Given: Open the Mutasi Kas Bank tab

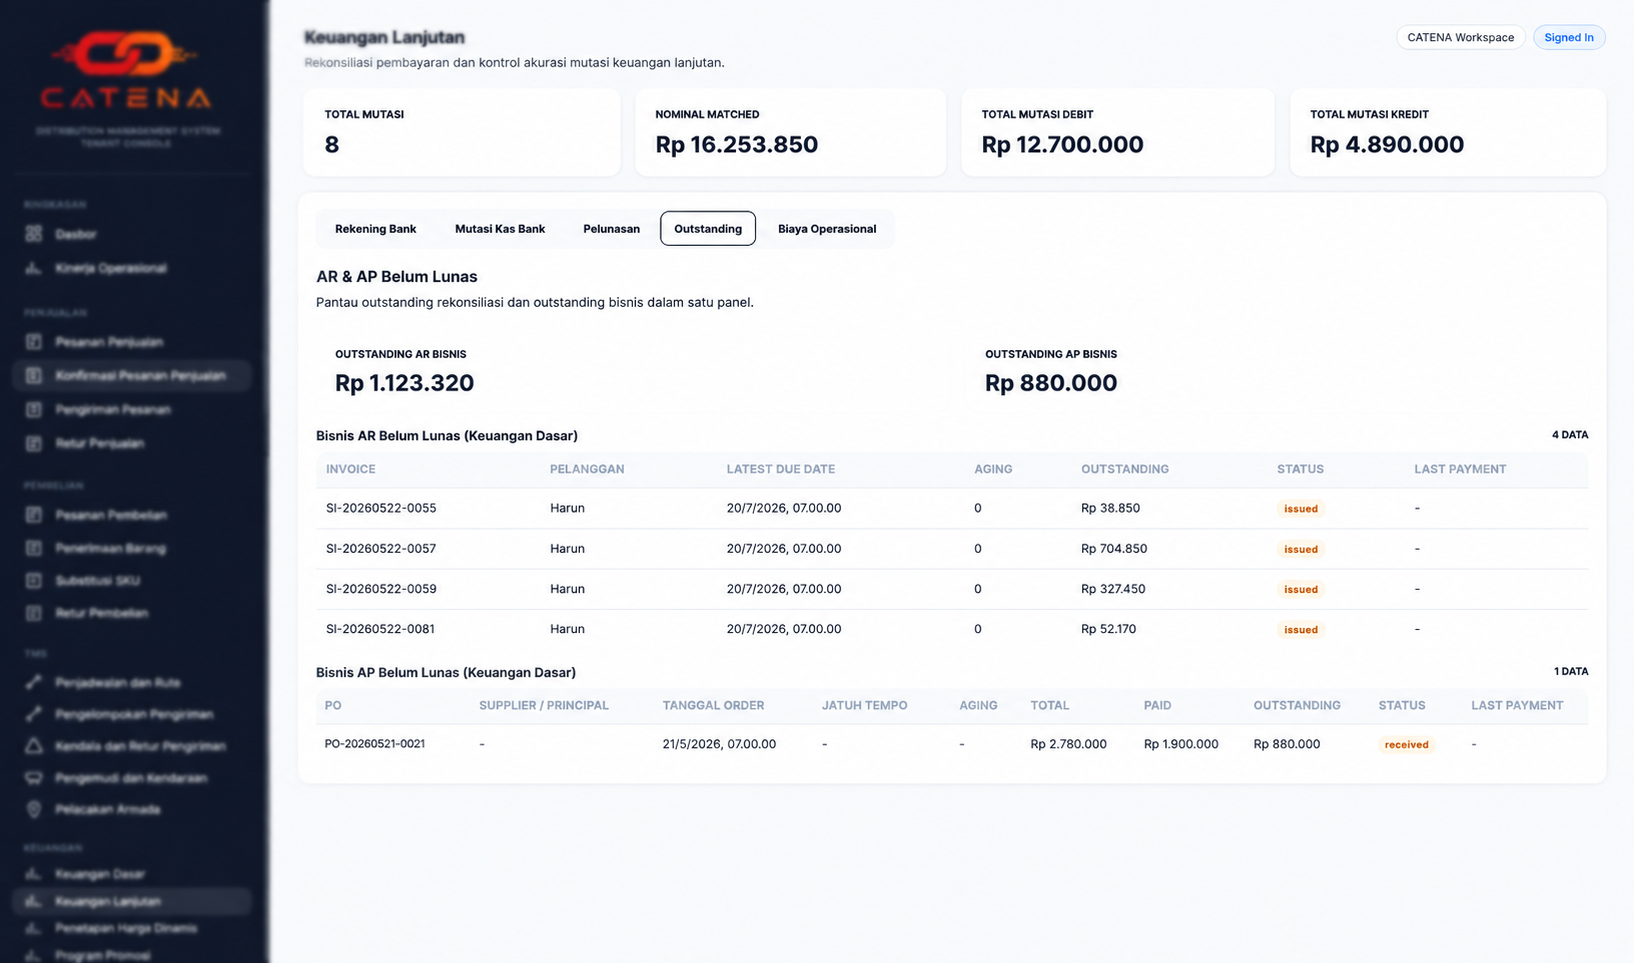Looking at the screenshot, I should point(500,229).
